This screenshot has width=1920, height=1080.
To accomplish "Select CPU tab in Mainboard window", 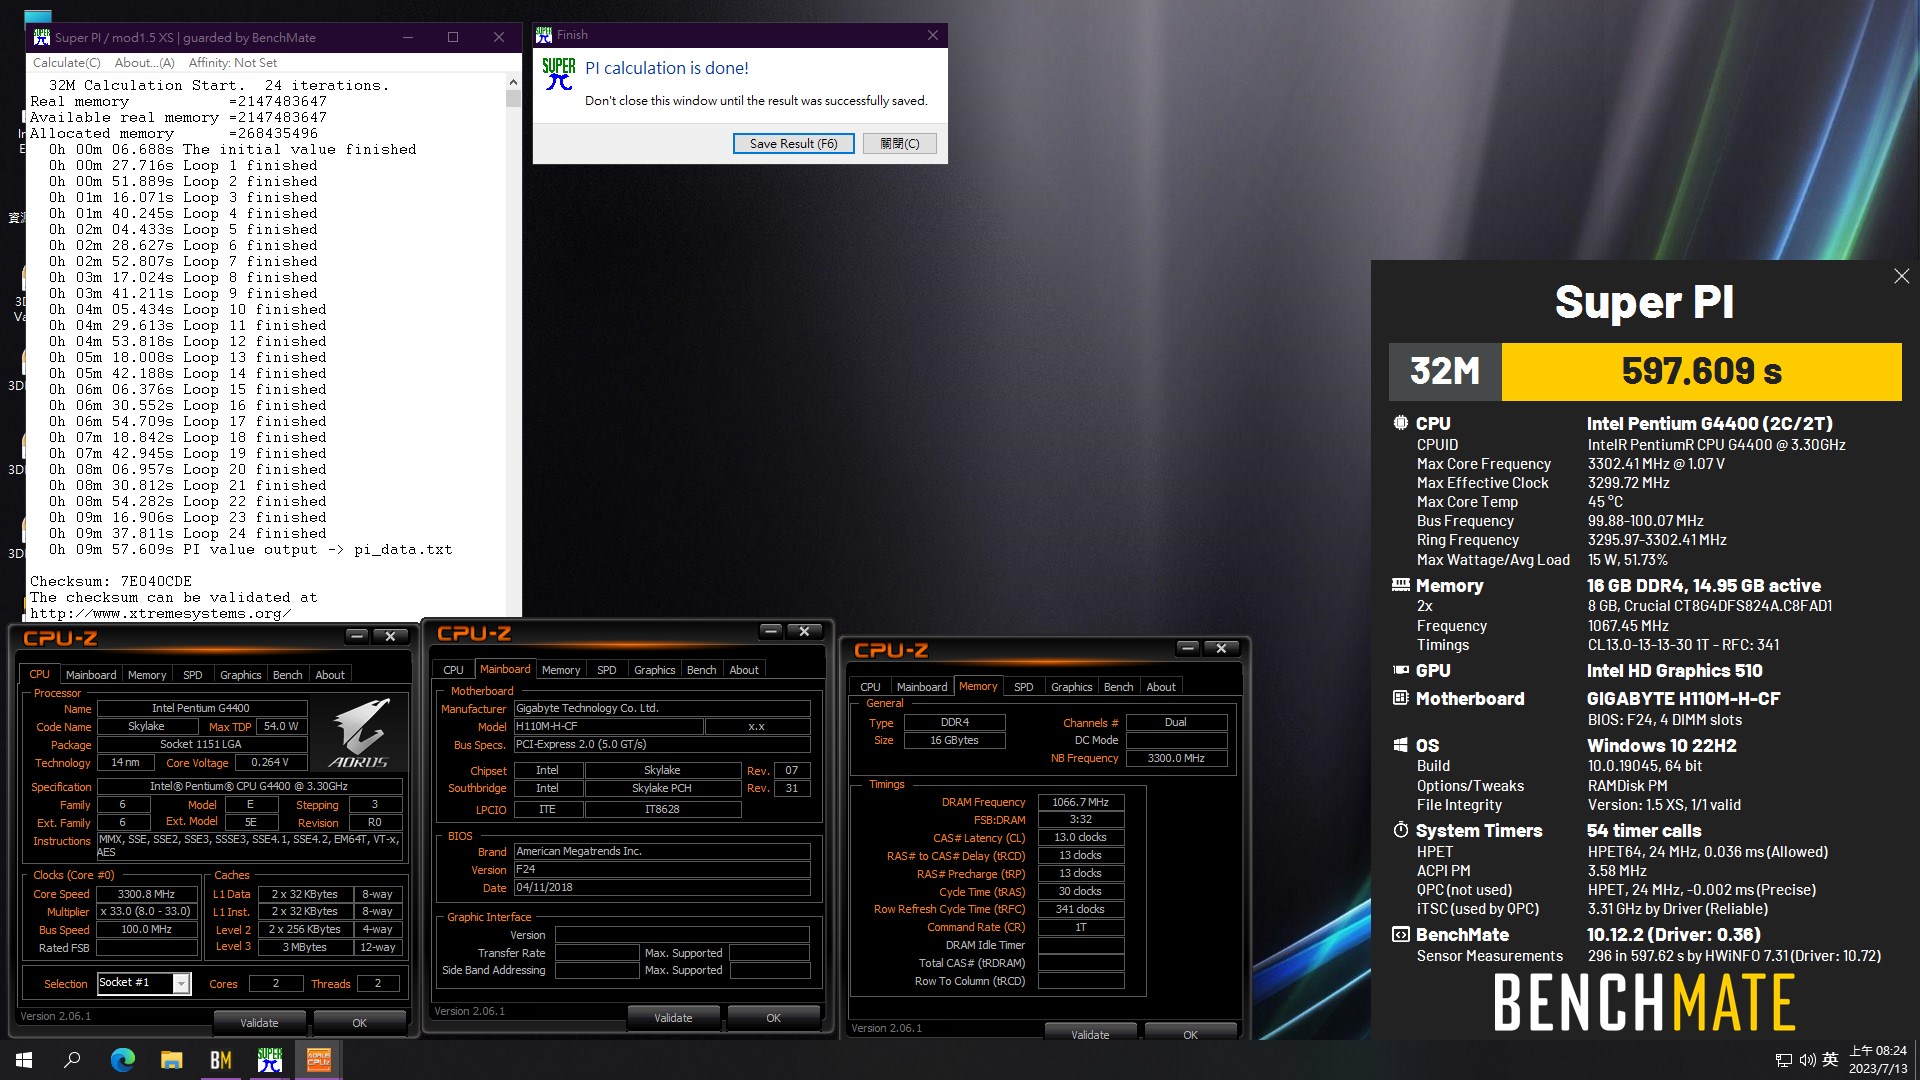I will pyautogui.click(x=453, y=670).
